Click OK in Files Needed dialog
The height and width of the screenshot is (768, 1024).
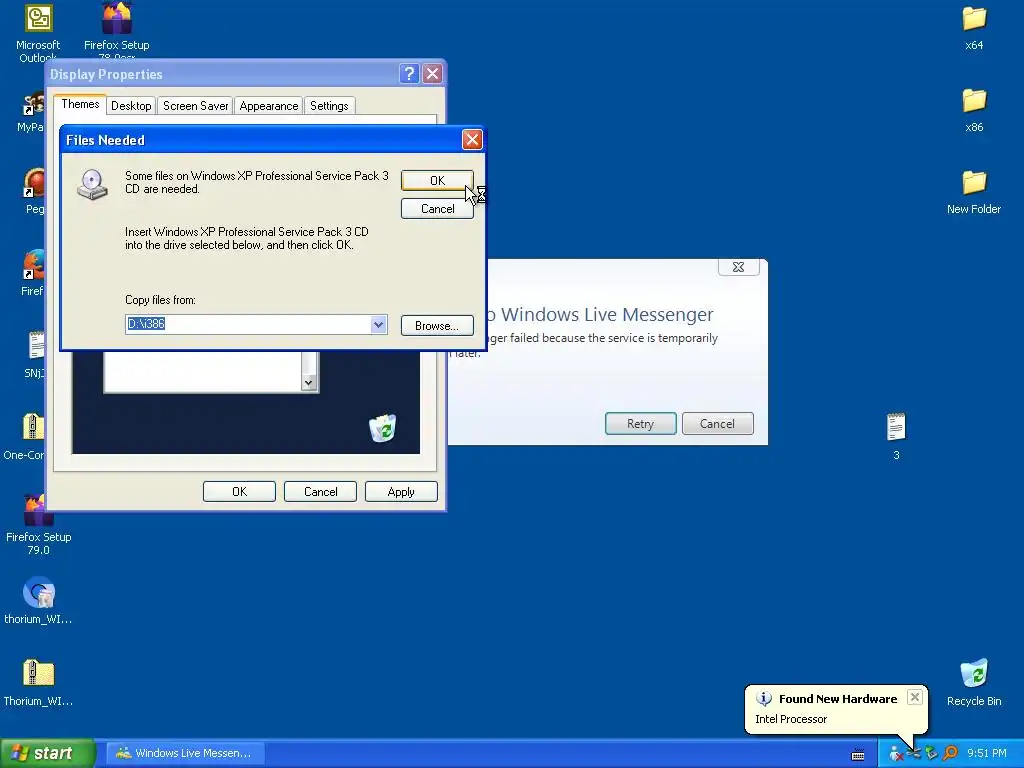pyautogui.click(x=437, y=181)
